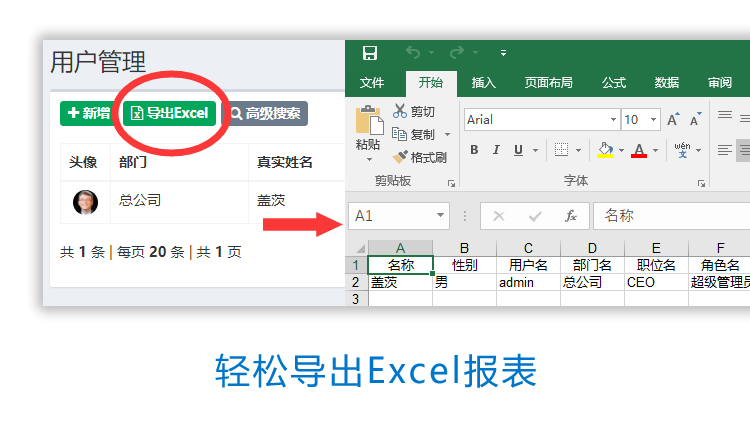Image resolution: width=750 pixels, height=430 pixels.
Task: Click the fx insert function icon
Action: (x=571, y=216)
